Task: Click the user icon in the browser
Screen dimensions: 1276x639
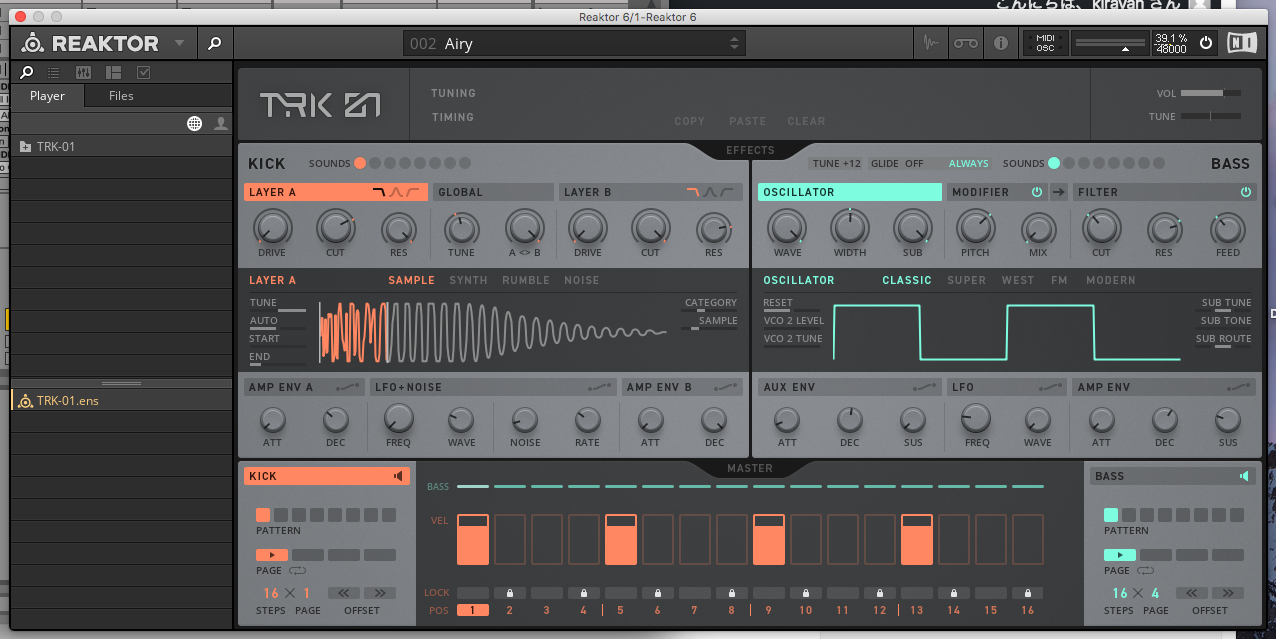Action: pos(221,123)
